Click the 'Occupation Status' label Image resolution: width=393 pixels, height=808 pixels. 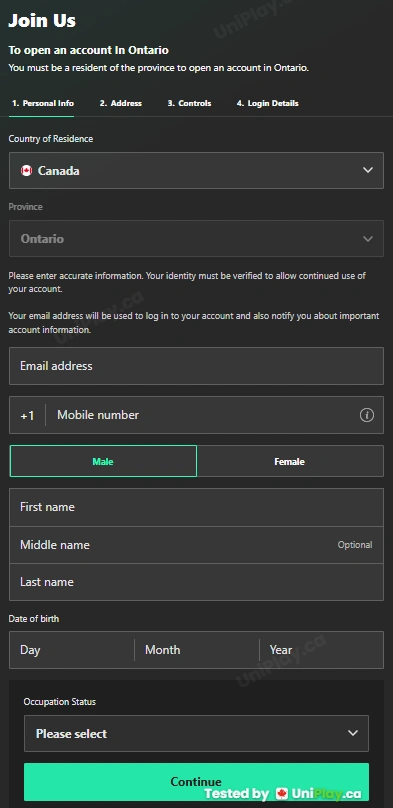click(x=60, y=702)
